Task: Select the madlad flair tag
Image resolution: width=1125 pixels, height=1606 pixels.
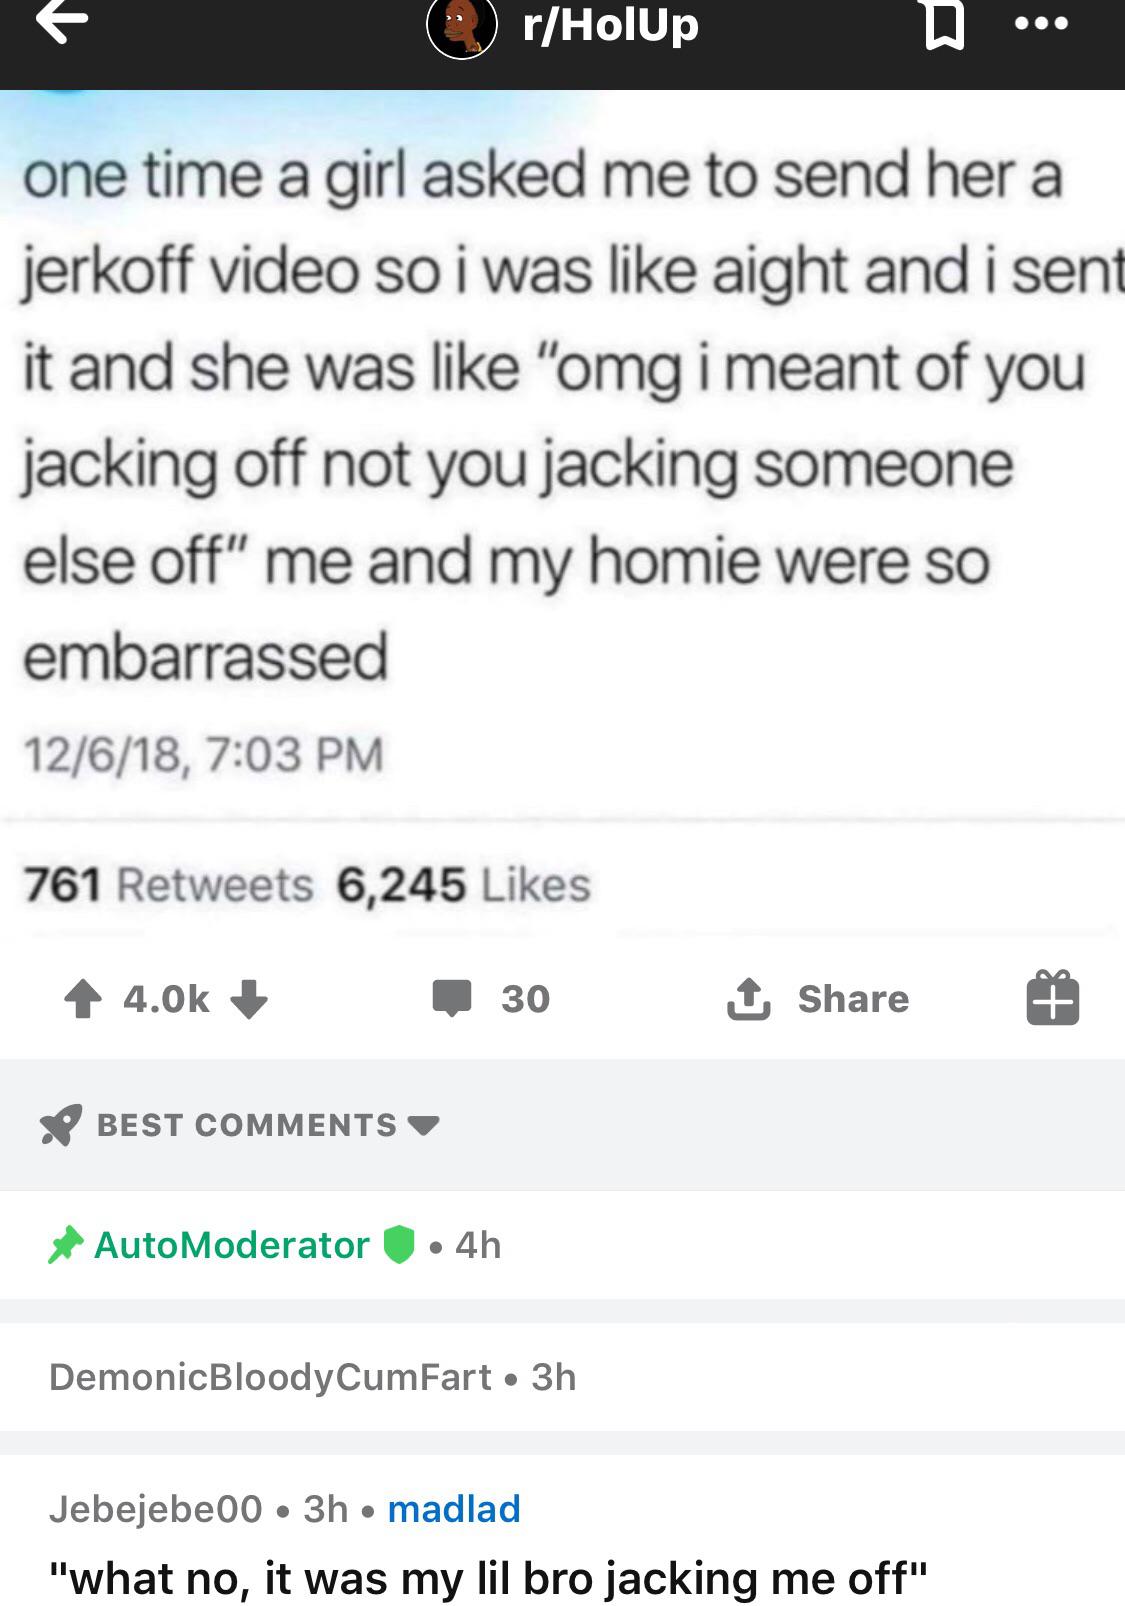Action: [x=454, y=1508]
